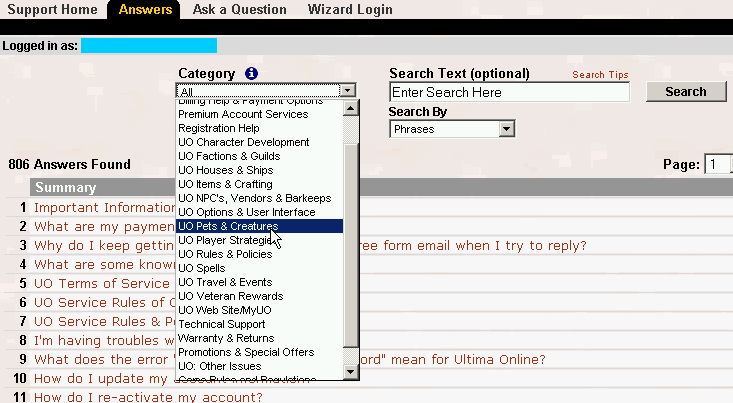Open answer 5 UO Terms of Service

[x=101, y=284]
